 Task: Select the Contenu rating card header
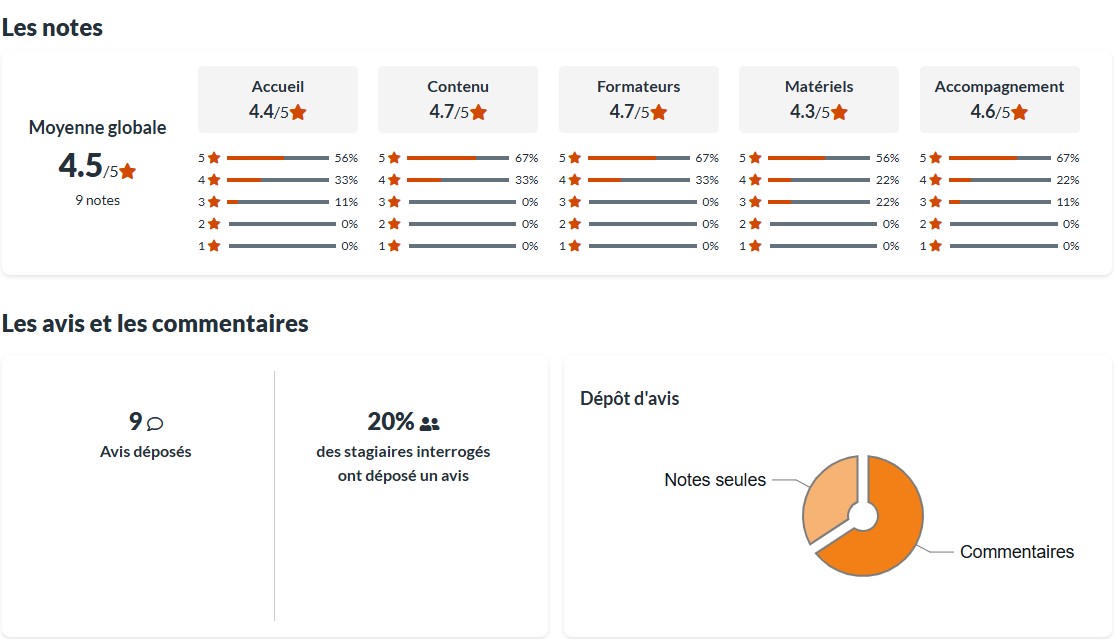[x=458, y=99]
